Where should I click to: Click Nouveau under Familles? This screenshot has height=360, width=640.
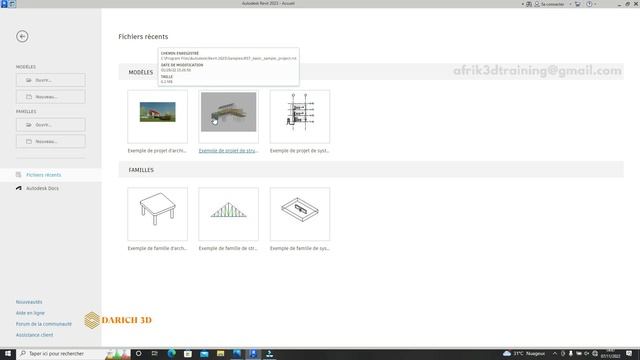[51, 141]
